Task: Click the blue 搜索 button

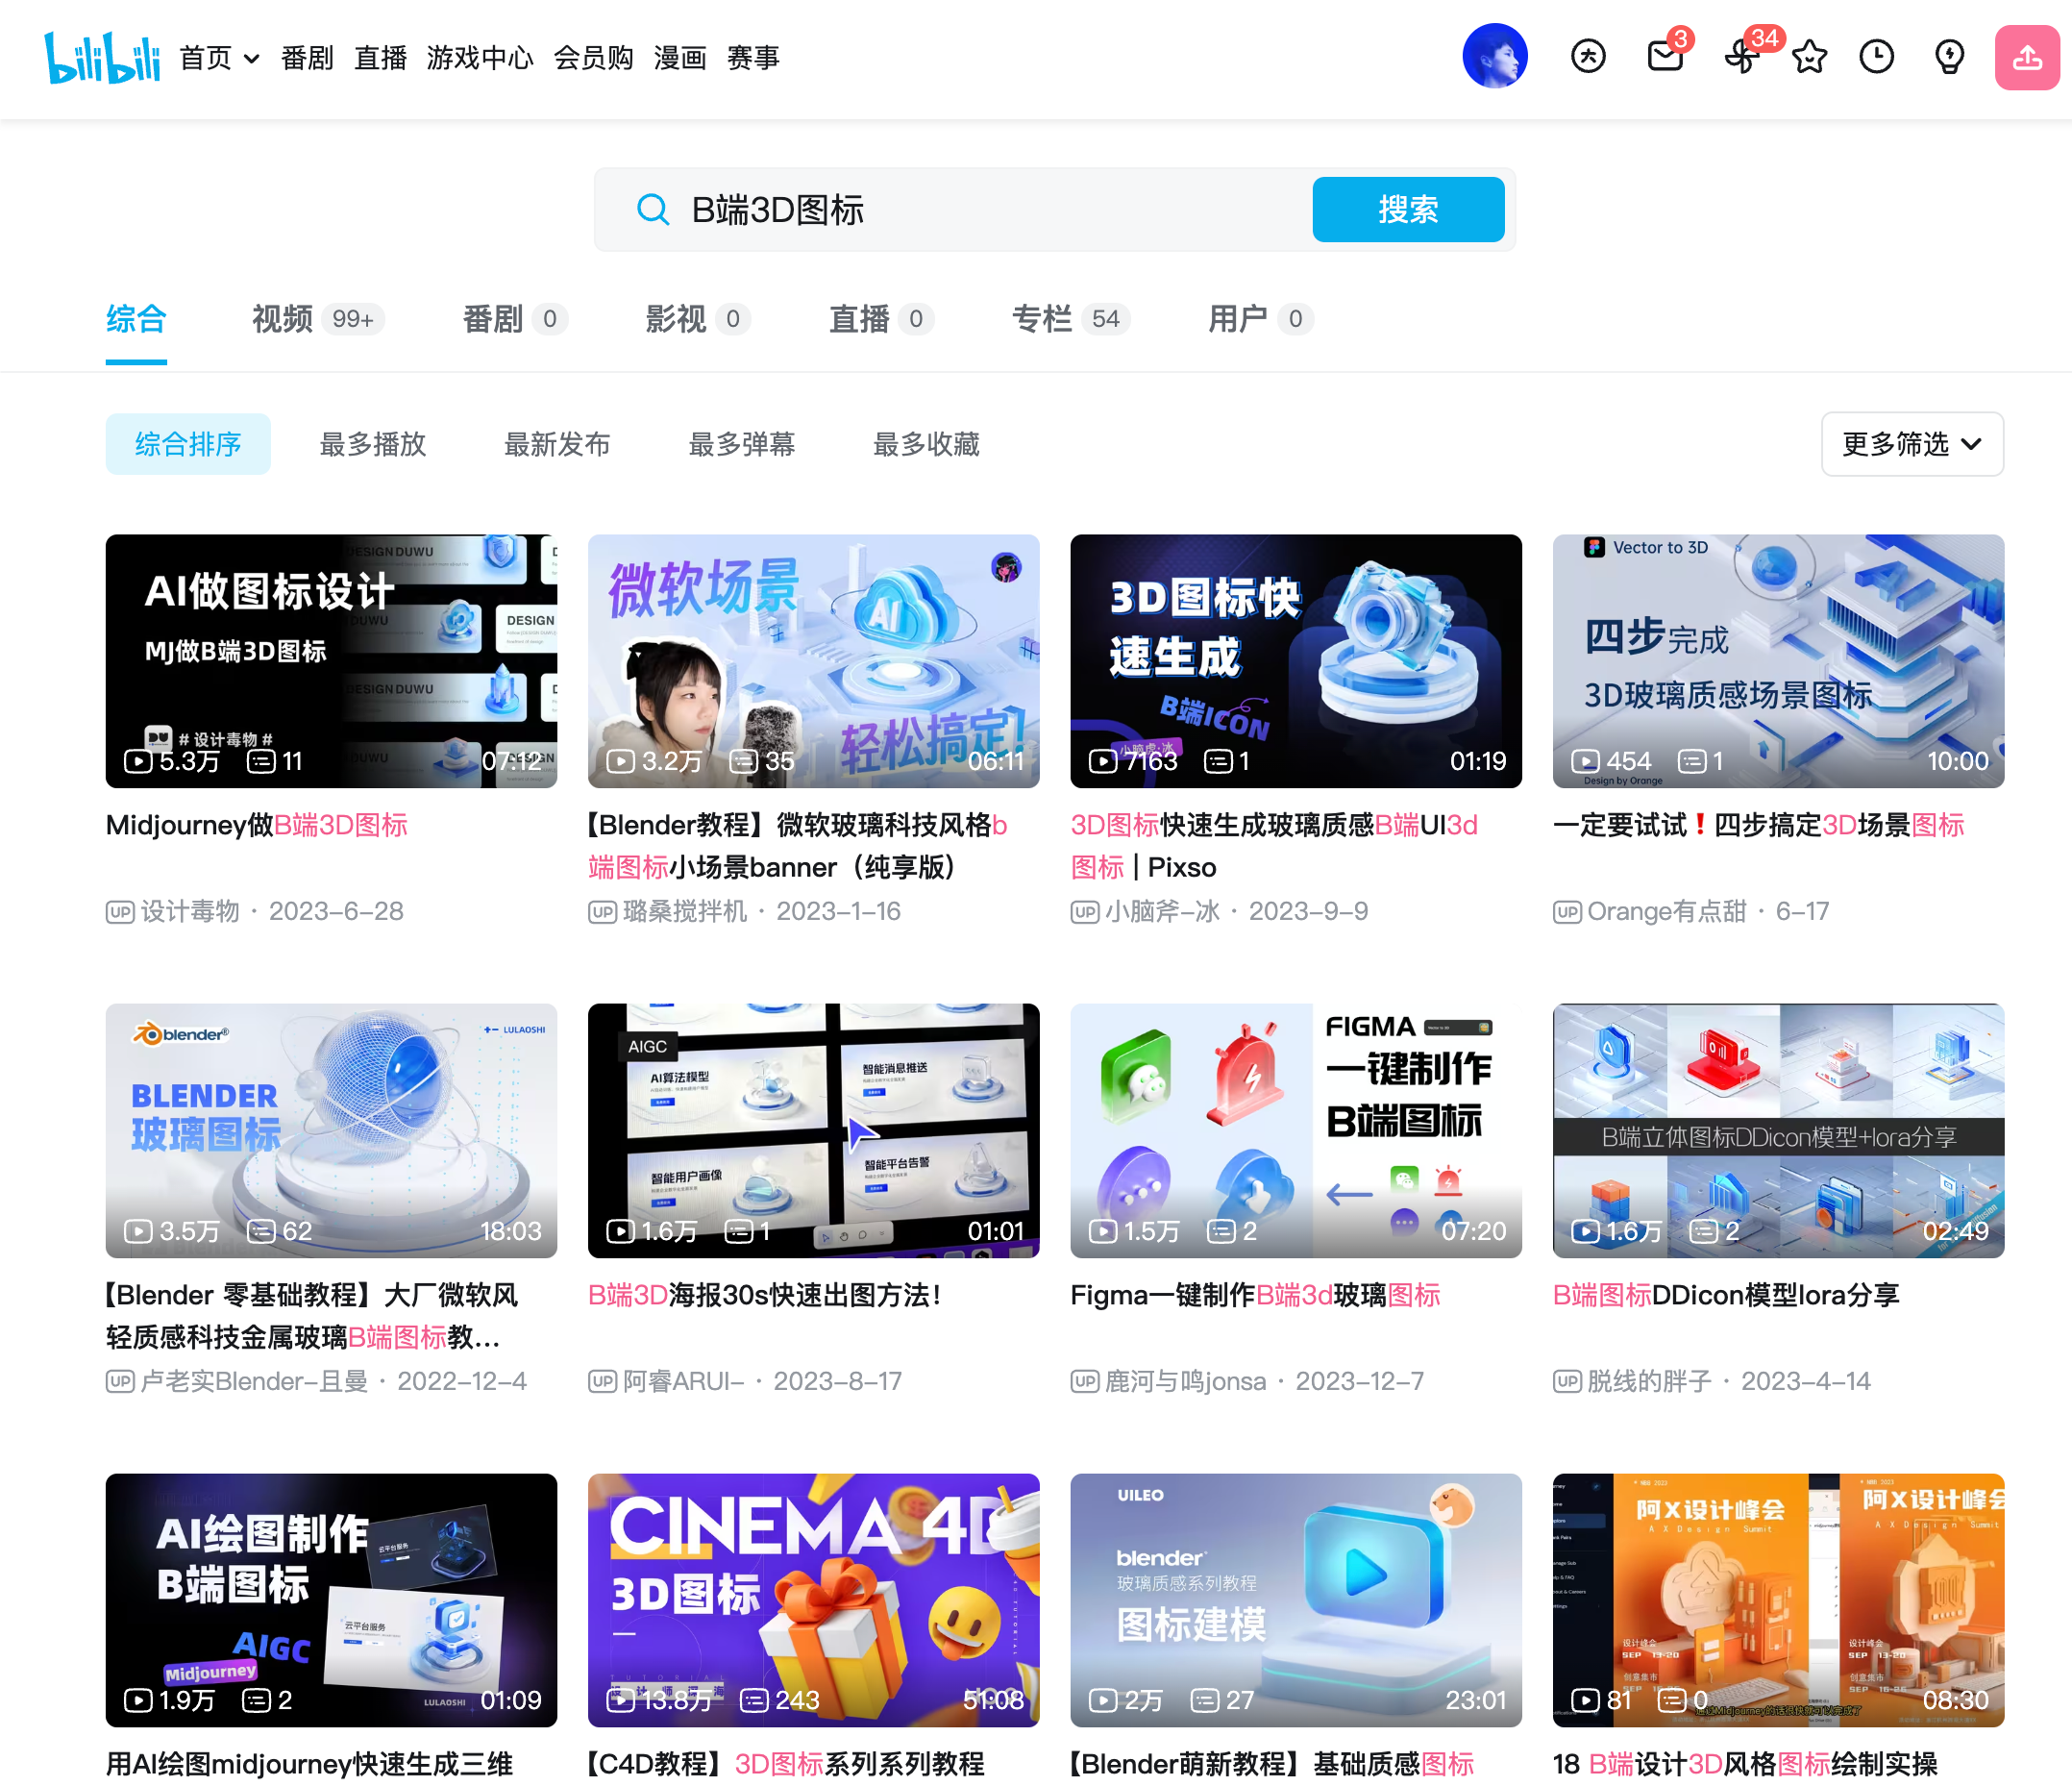Action: pyautogui.click(x=1408, y=209)
